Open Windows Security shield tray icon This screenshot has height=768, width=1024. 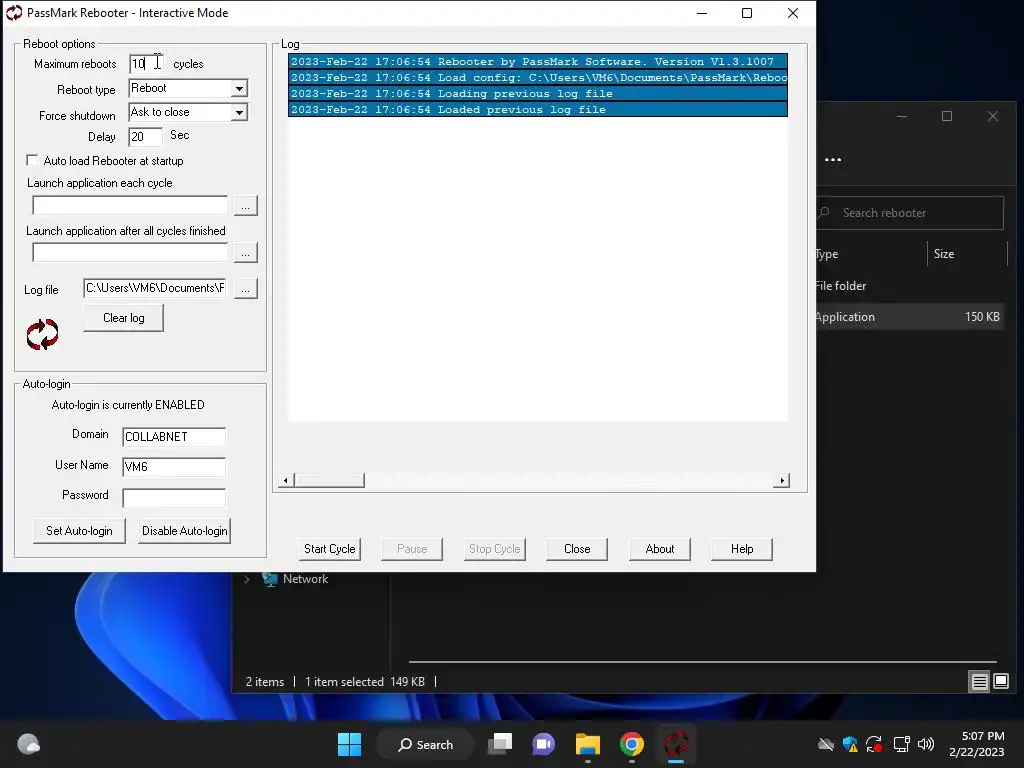coord(850,744)
